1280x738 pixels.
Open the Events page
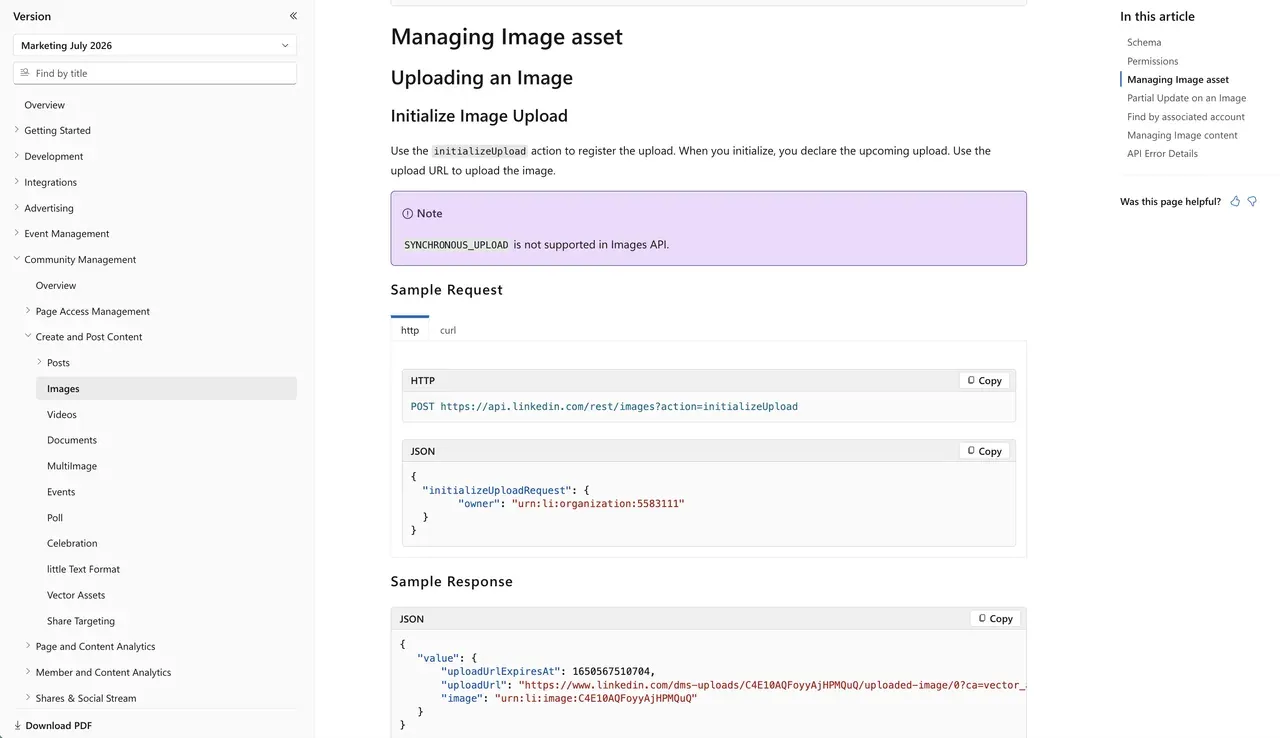tap(61, 492)
